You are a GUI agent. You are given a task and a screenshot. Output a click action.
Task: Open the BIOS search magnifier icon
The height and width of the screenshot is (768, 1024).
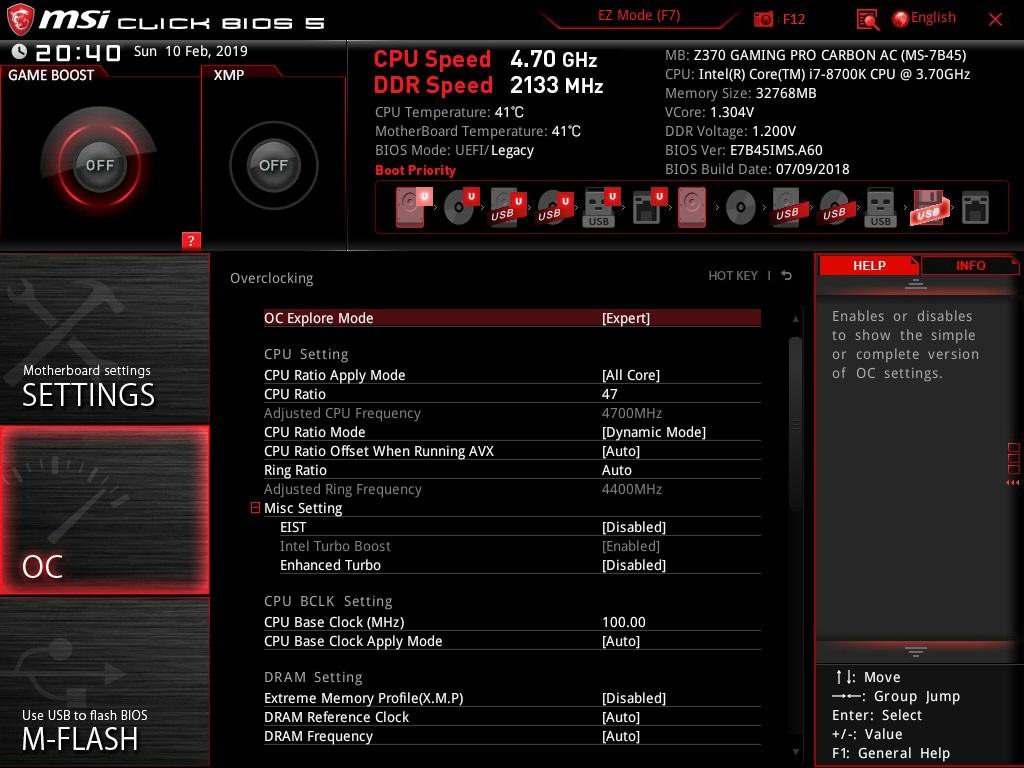click(868, 20)
